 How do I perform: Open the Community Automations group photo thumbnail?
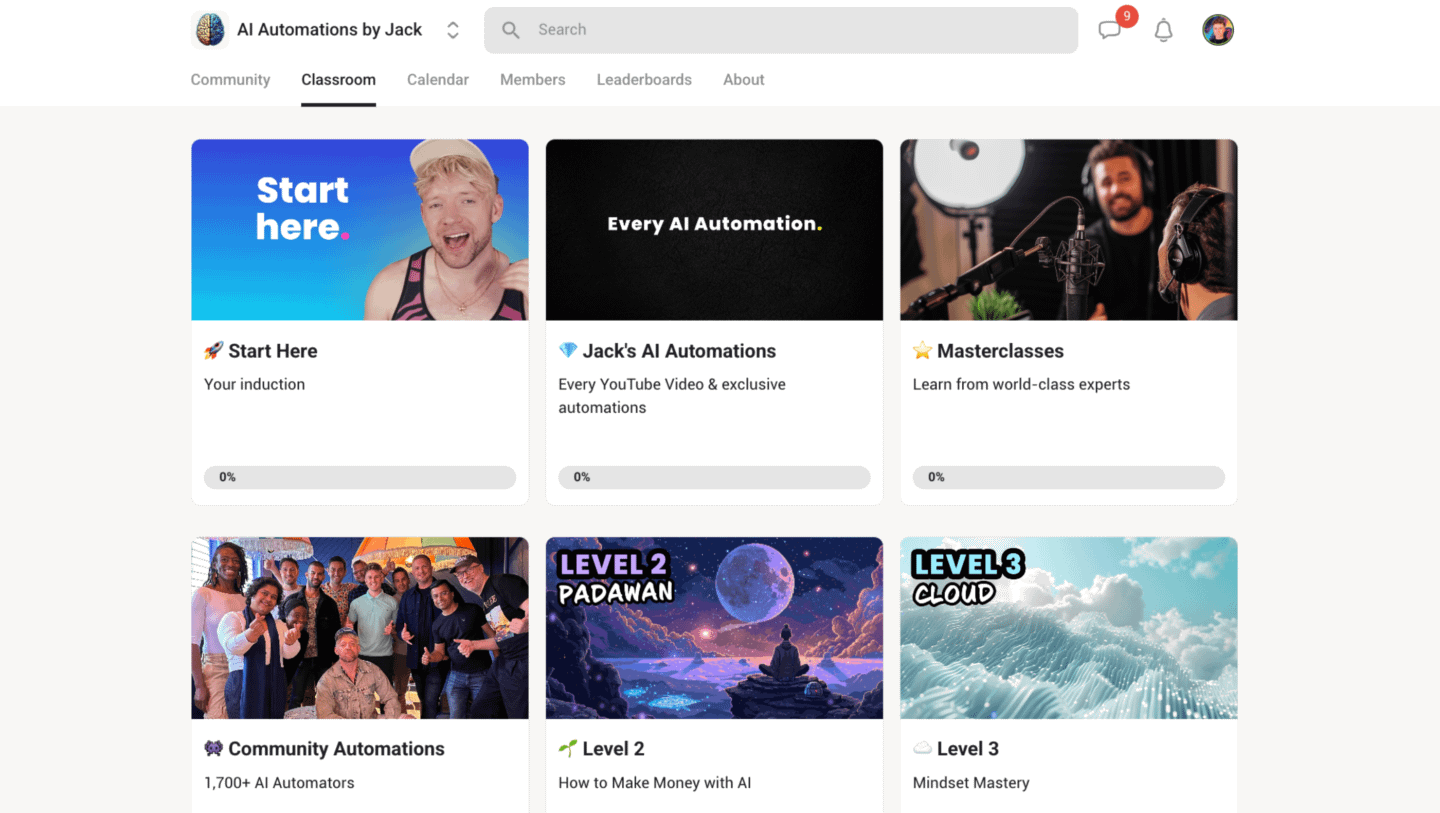[360, 628]
